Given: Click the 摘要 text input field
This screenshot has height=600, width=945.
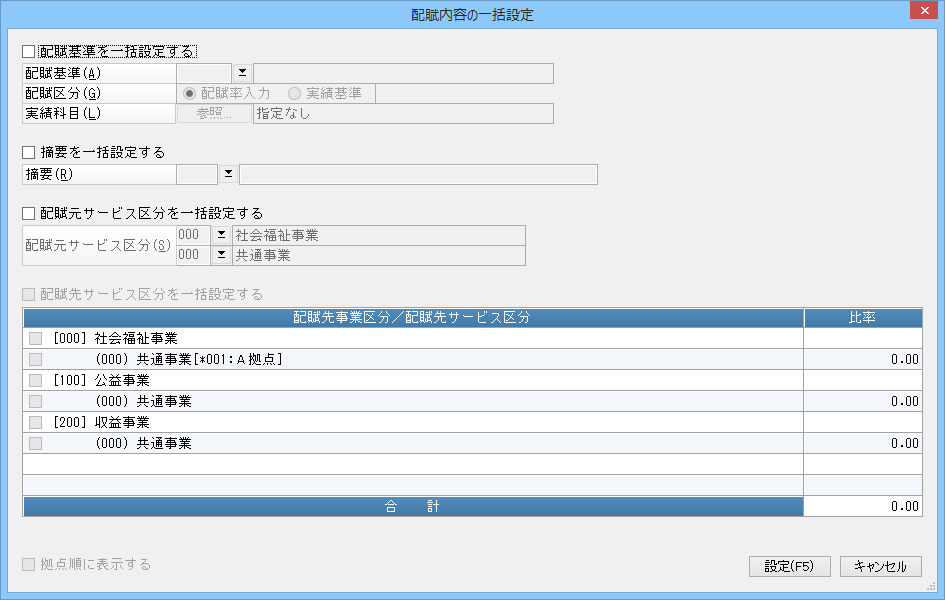Looking at the screenshot, I should (x=418, y=174).
